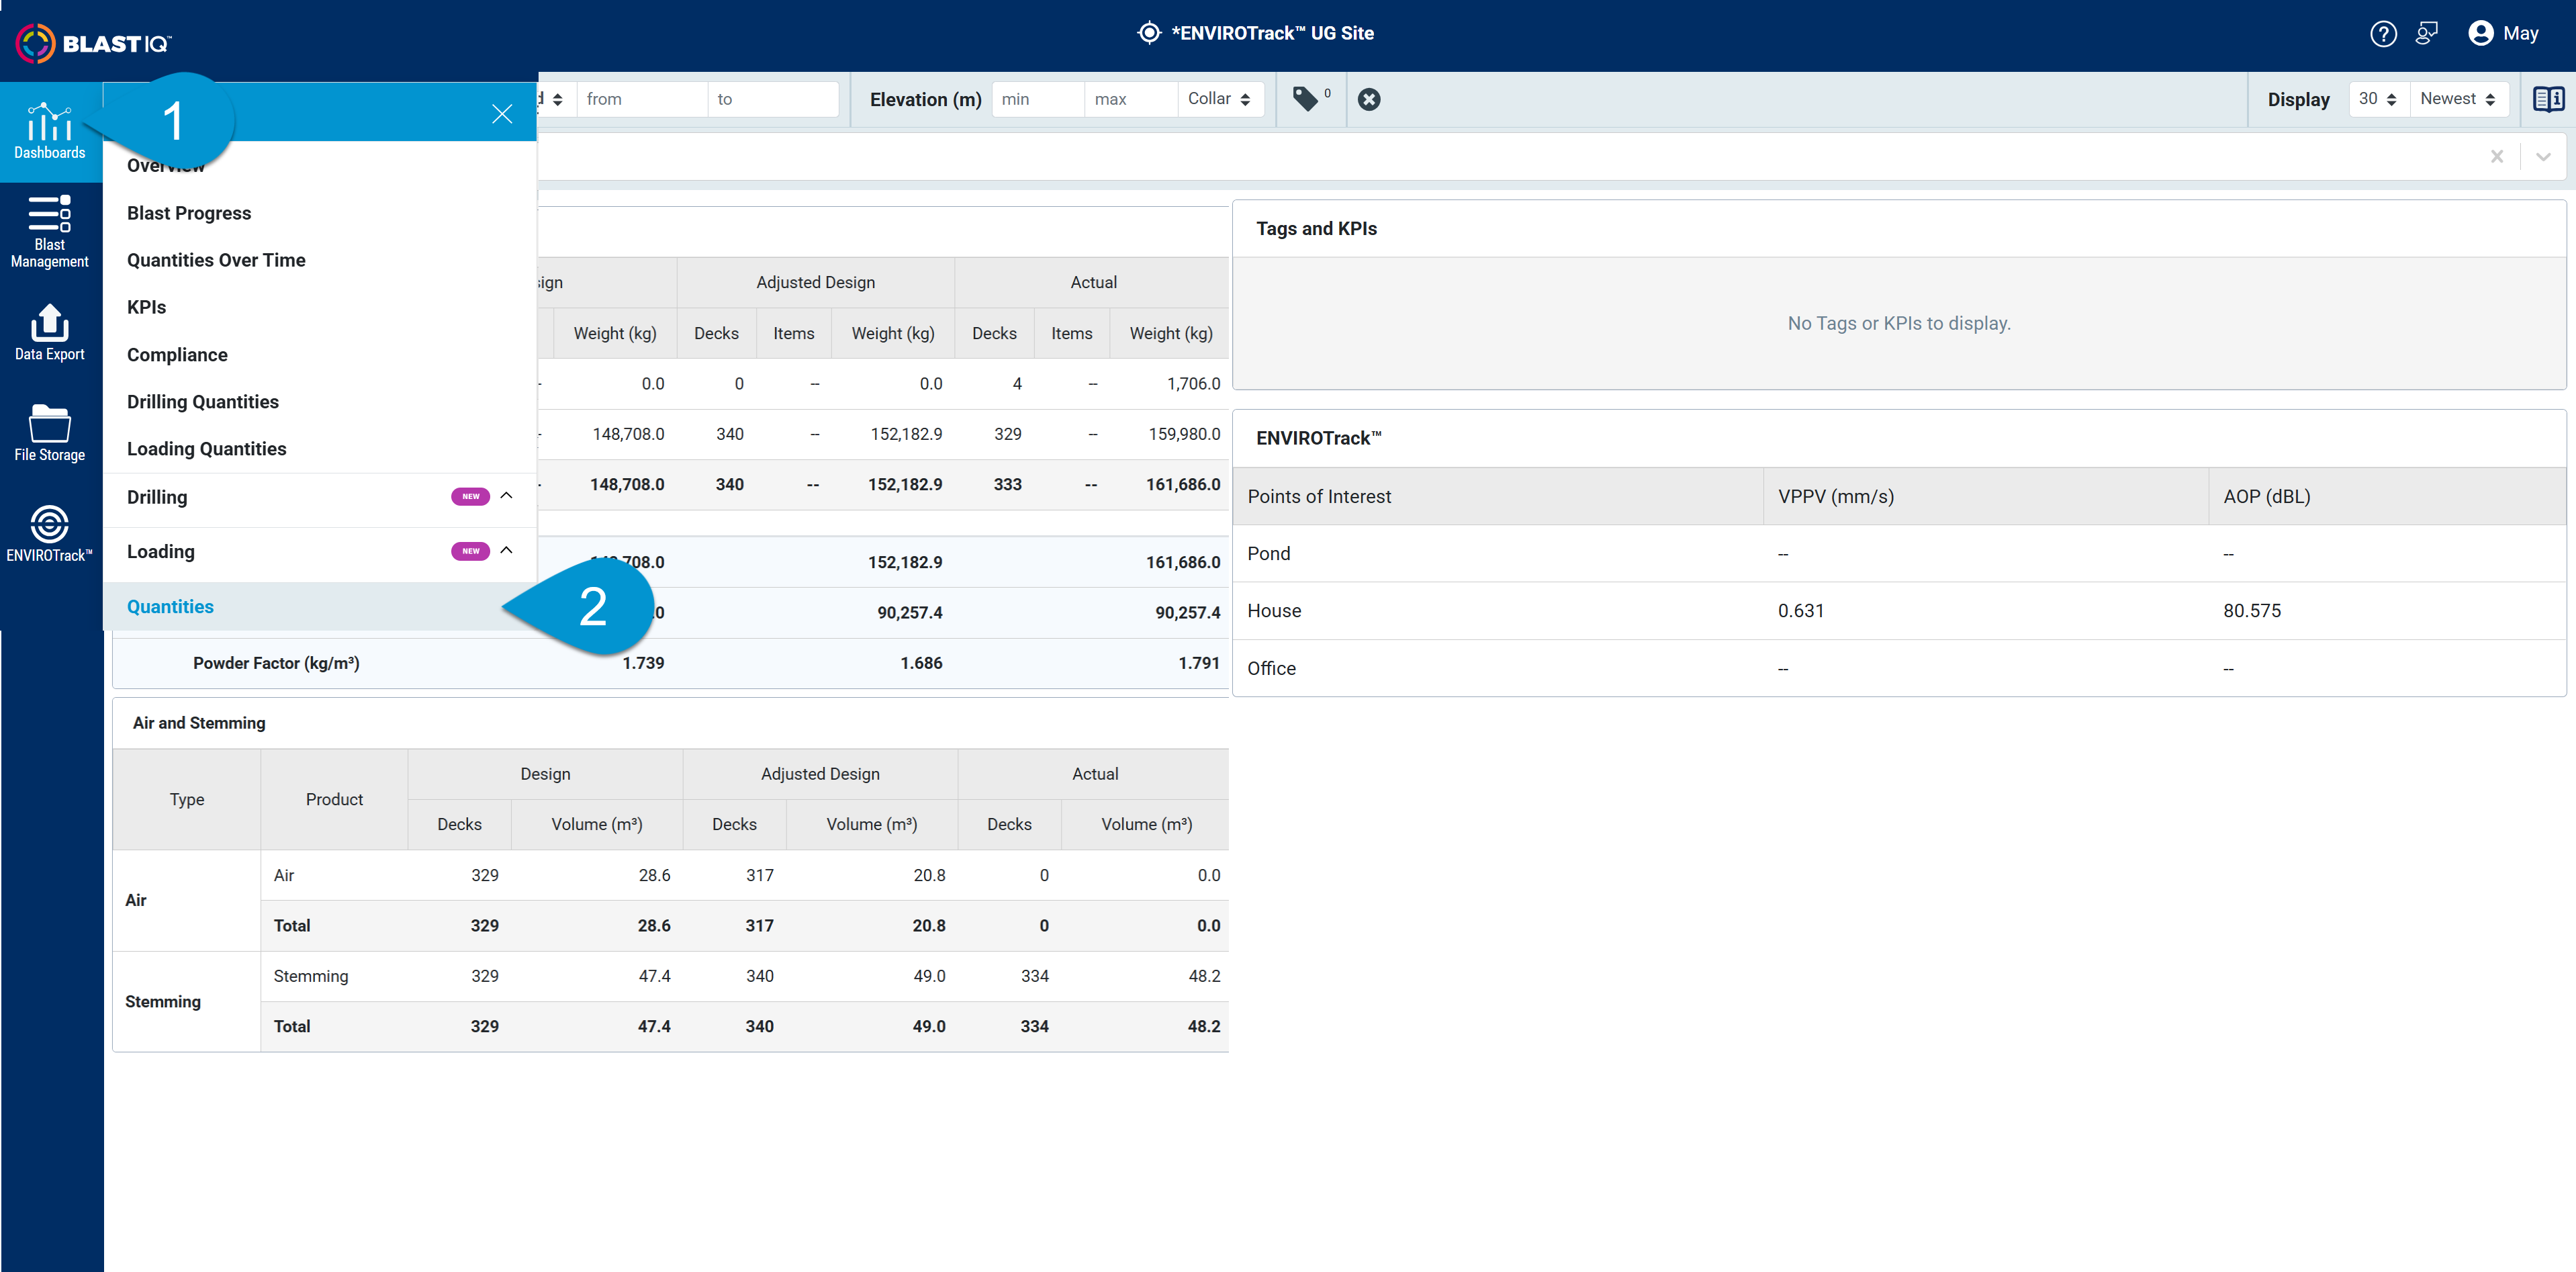The height and width of the screenshot is (1272, 2576).
Task: Click the Tags and KPIs panel heading
Action: (x=1316, y=229)
